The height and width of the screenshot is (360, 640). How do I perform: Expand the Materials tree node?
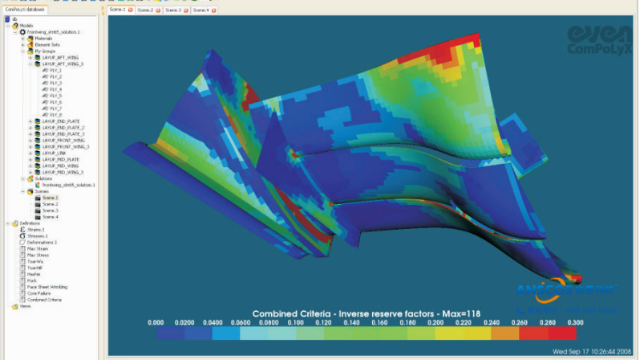pyautogui.click(x=23, y=38)
